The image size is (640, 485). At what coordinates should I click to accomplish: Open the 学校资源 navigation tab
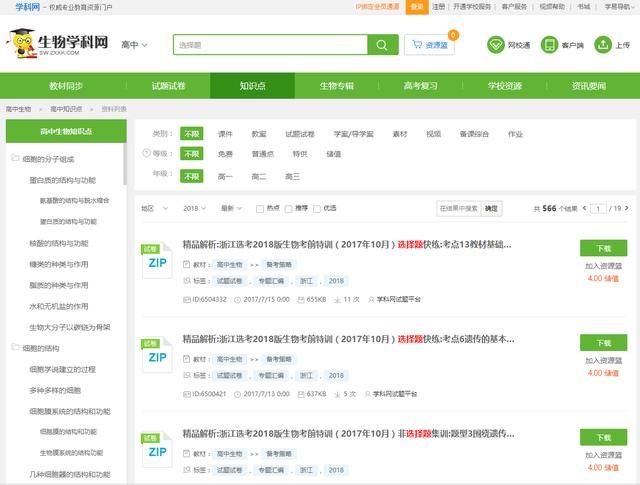505,86
